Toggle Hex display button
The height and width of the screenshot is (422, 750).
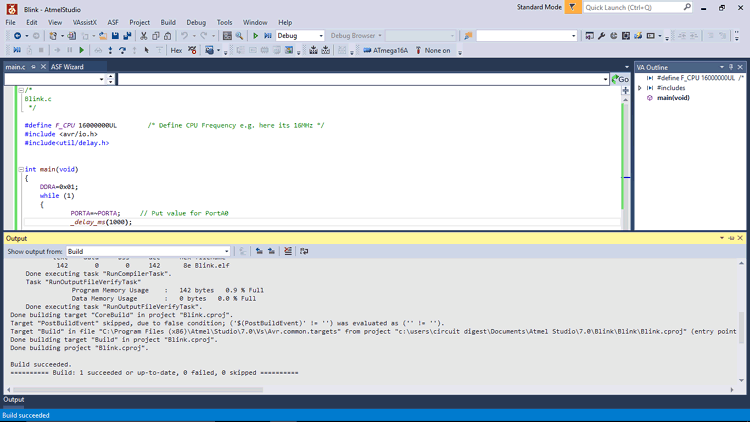(x=176, y=50)
